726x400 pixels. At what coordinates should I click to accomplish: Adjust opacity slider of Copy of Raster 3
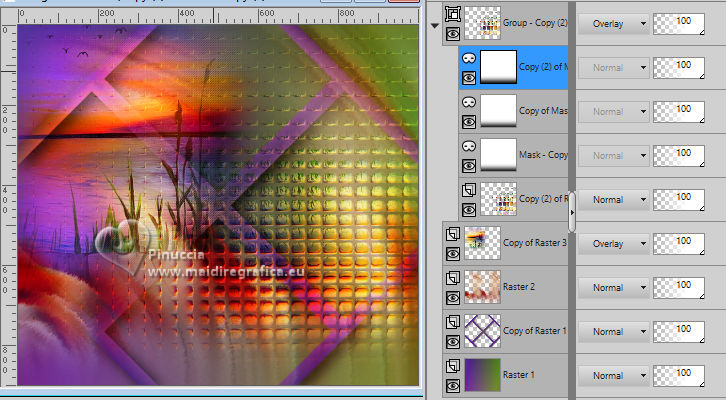pos(679,244)
